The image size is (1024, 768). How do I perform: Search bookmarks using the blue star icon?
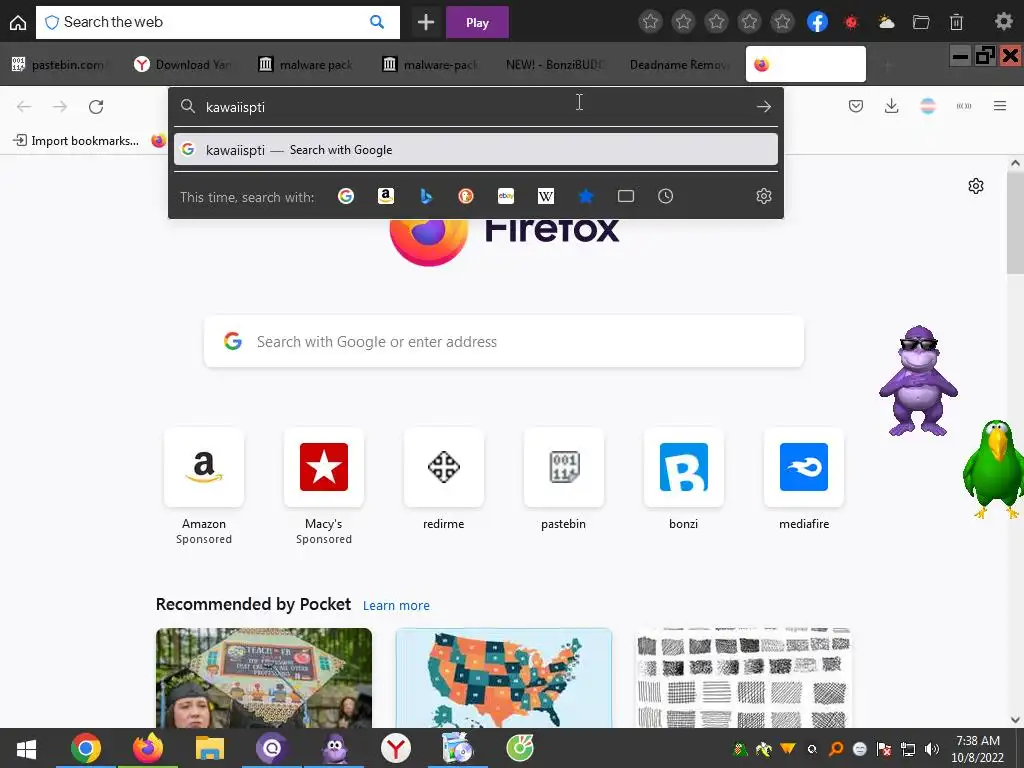[586, 196]
